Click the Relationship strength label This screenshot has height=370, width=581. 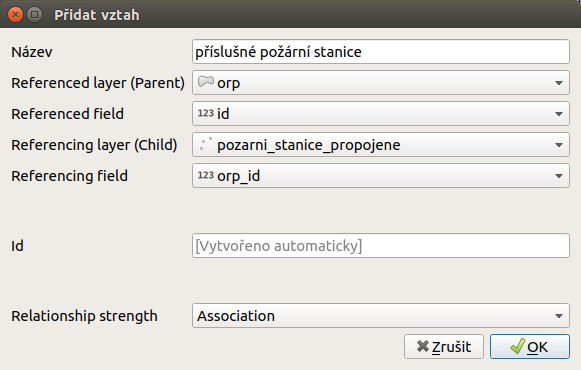(x=84, y=316)
